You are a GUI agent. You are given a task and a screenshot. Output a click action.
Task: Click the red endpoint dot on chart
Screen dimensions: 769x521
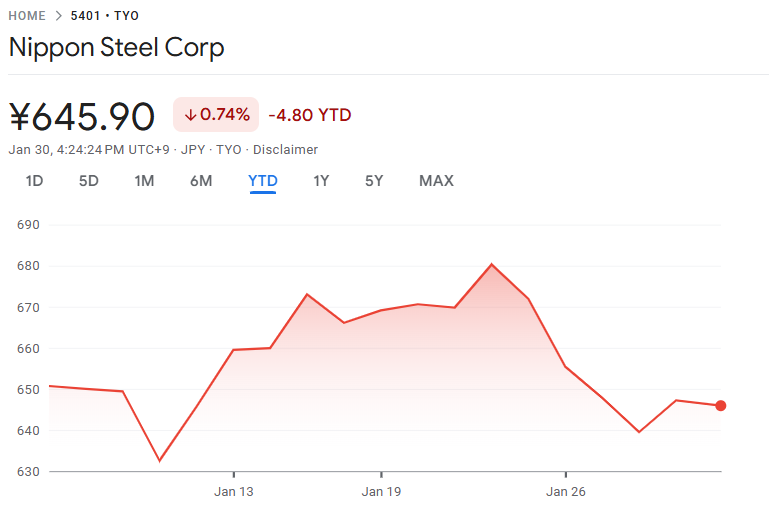[x=721, y=405]
